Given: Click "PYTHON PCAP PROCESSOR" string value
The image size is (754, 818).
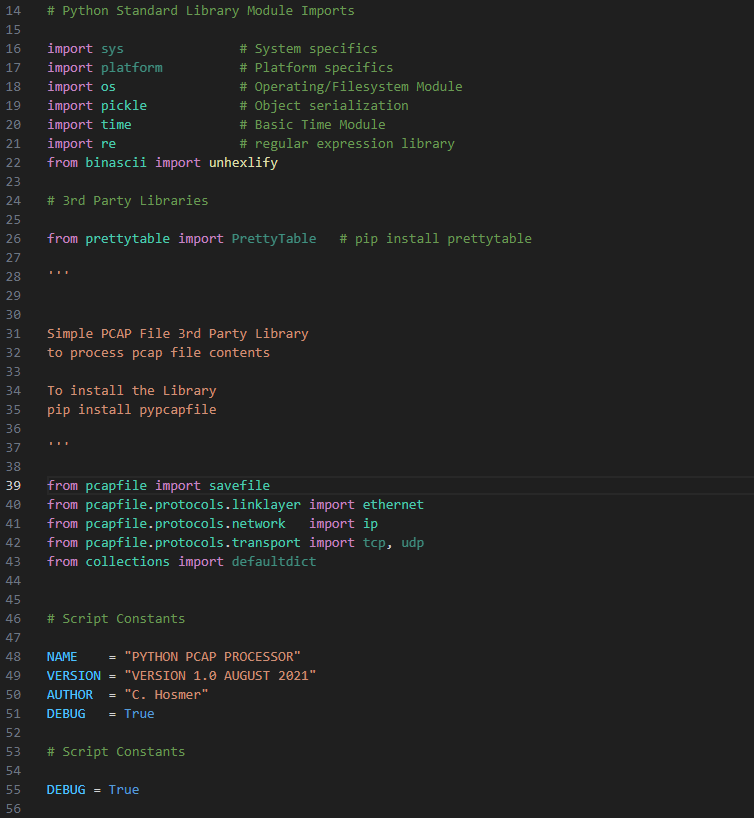Looking at the screenshot, I should tap(212, 657).
